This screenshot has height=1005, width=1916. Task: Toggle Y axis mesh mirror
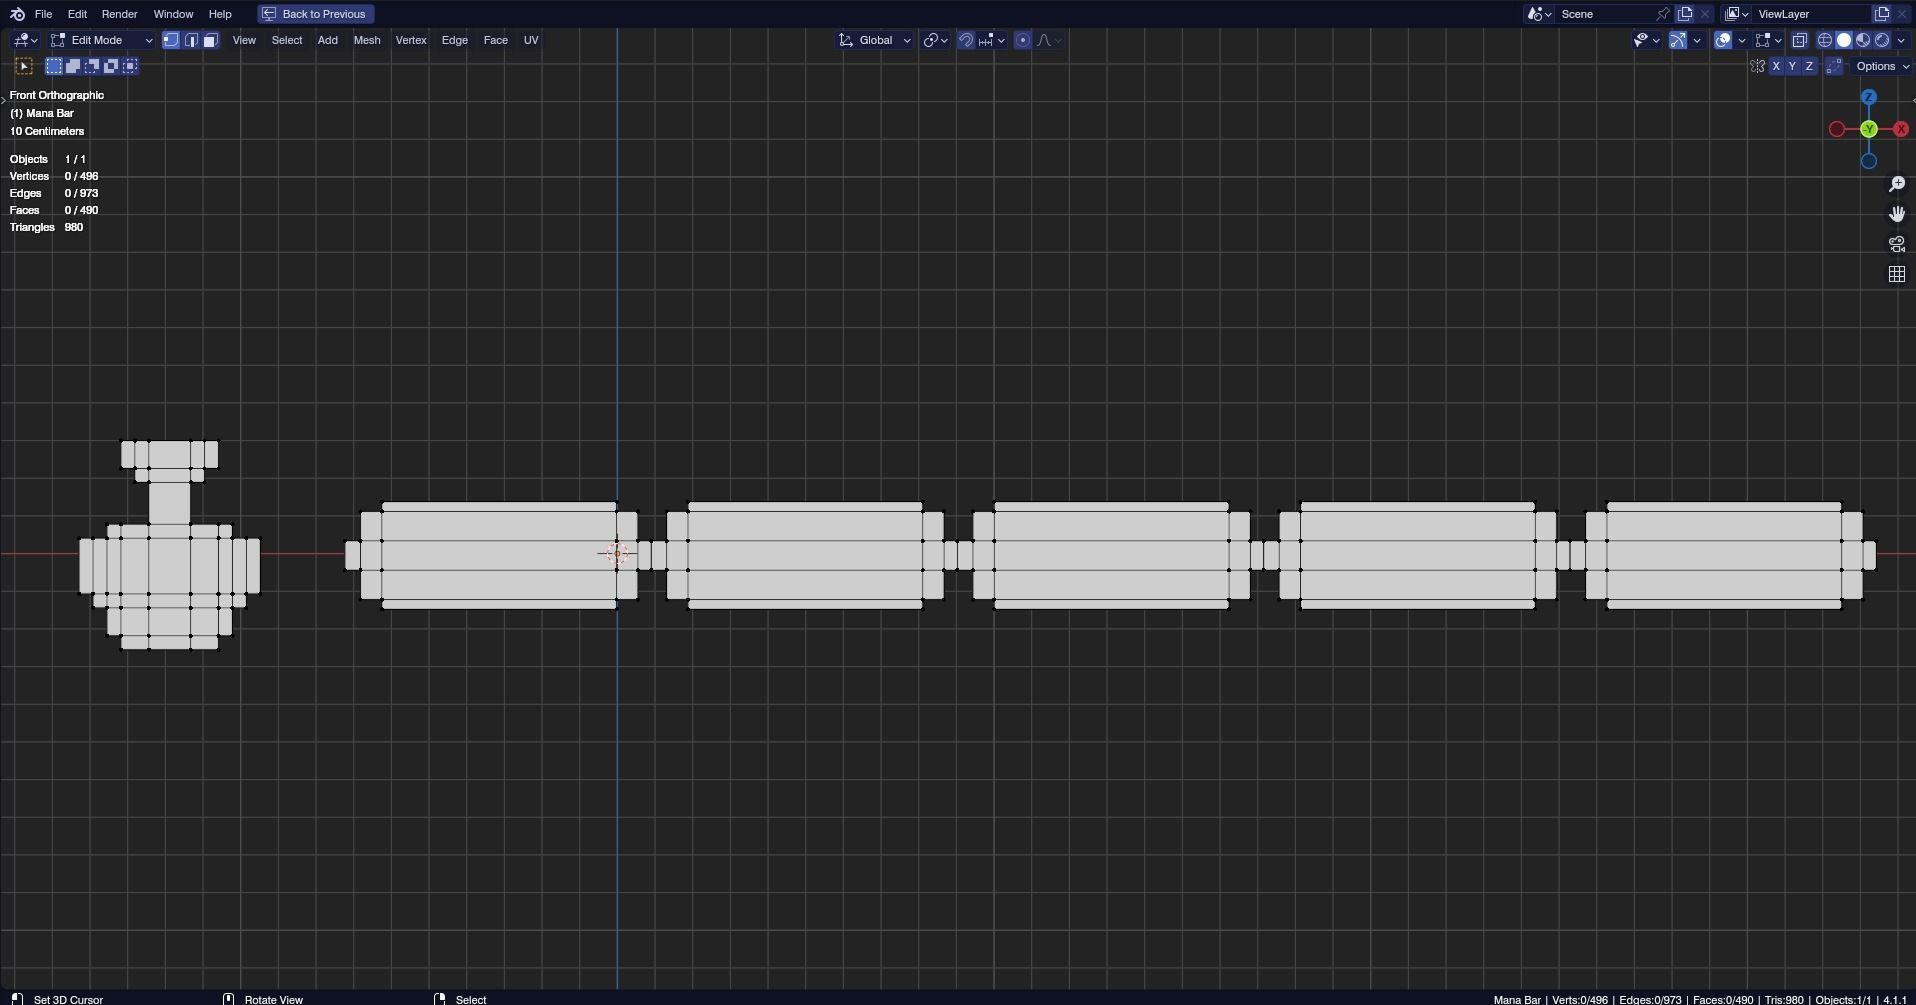pos(1792,66)
